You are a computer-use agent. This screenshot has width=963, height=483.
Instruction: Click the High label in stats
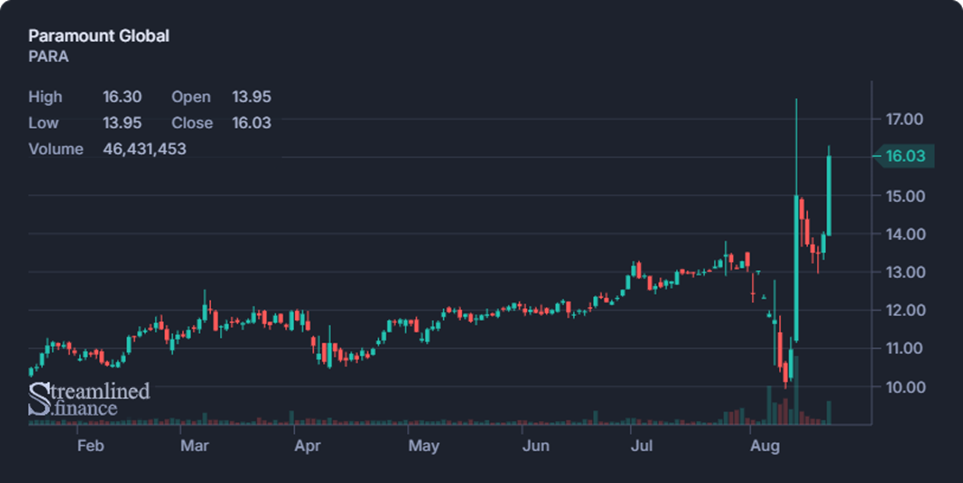coord(45,96)
